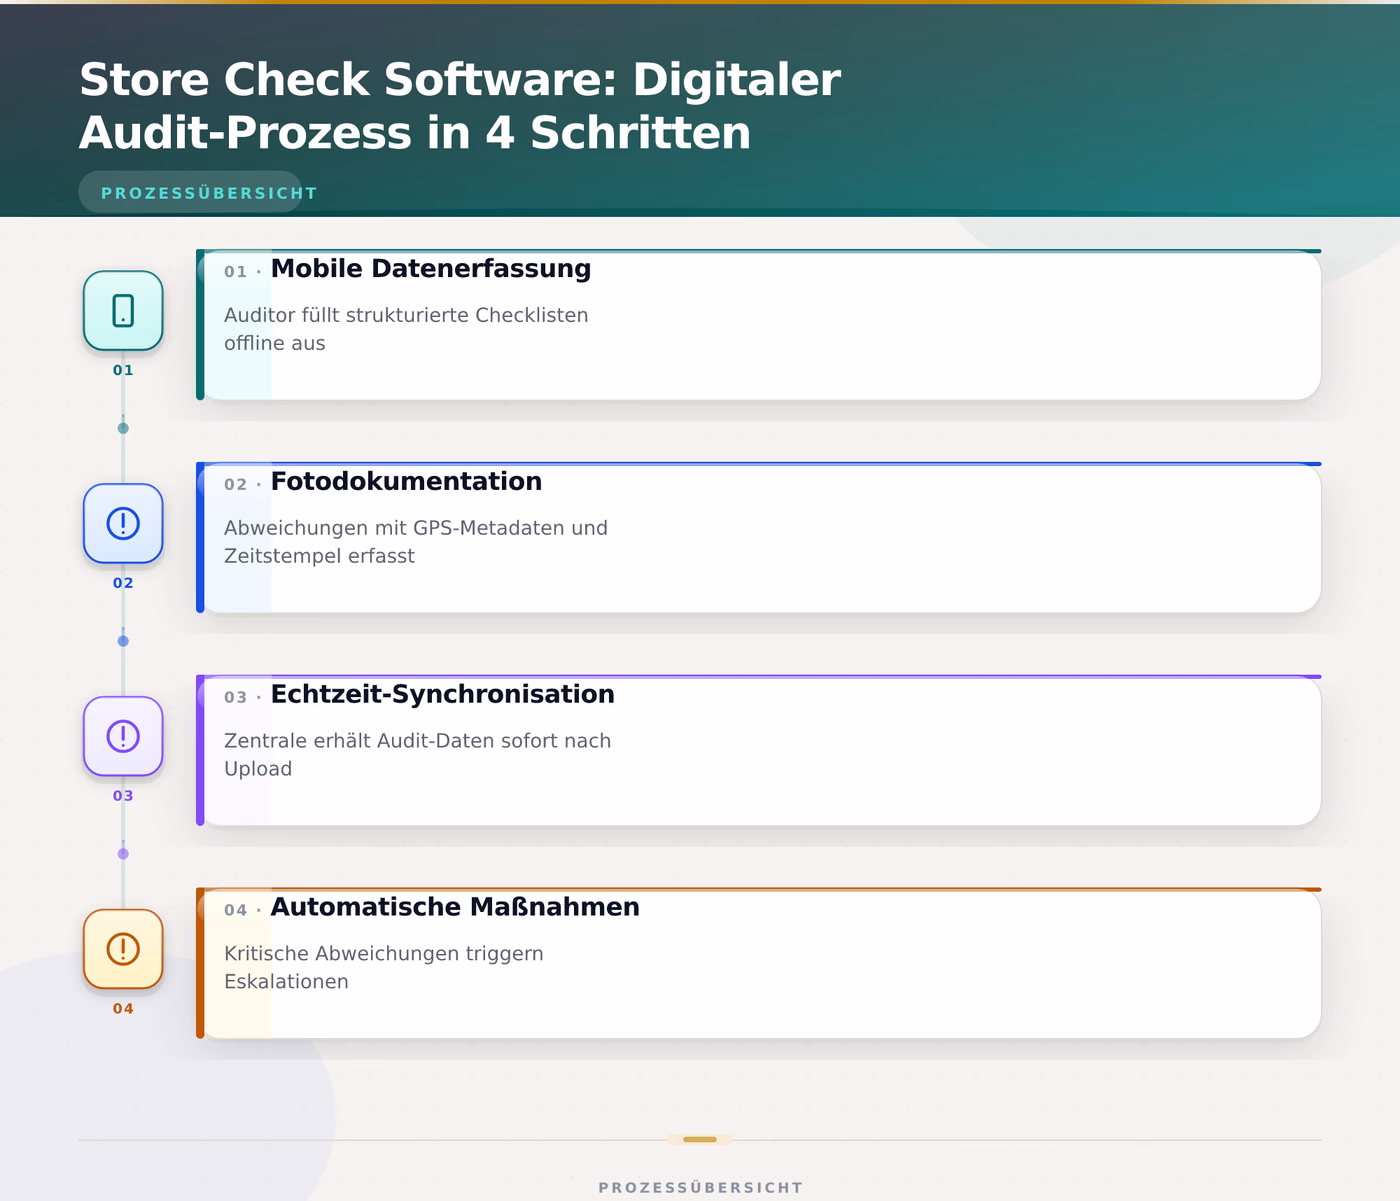
Task: Click the orange exclamation icon for step 04
Action: (x=123, y=949)
